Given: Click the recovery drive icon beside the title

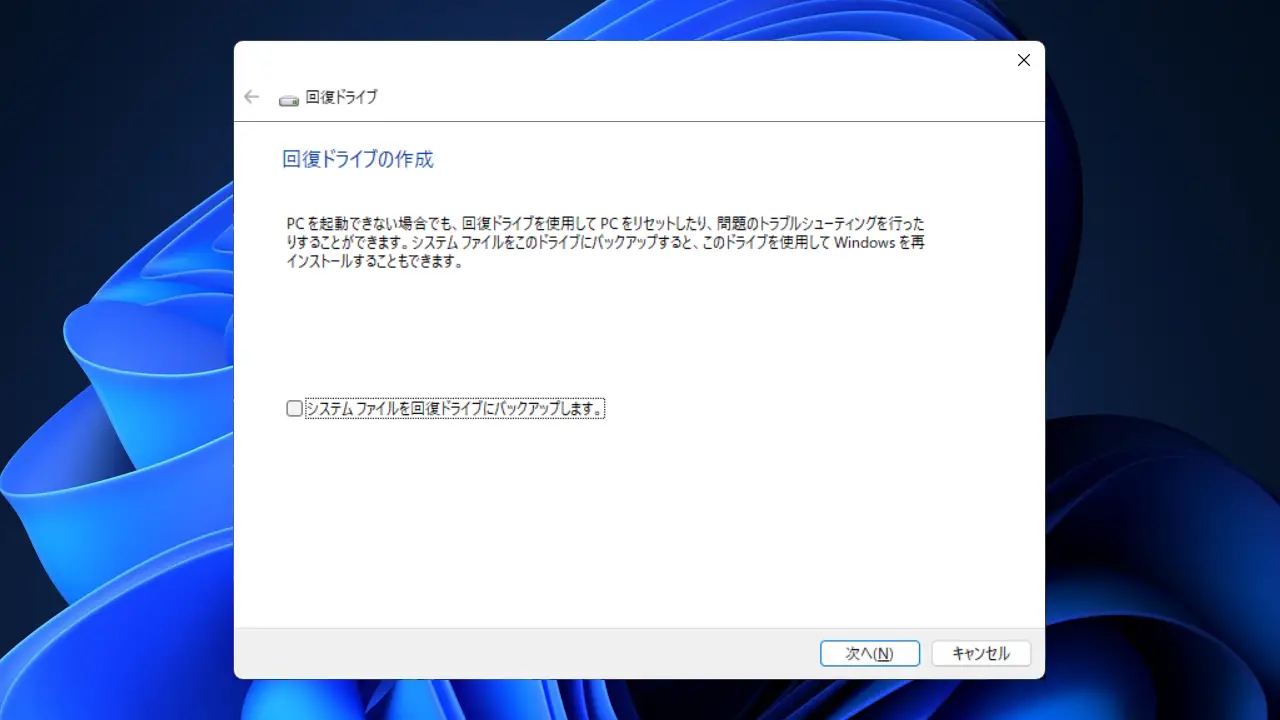Looking at the screenshot, I should point(289,99).
